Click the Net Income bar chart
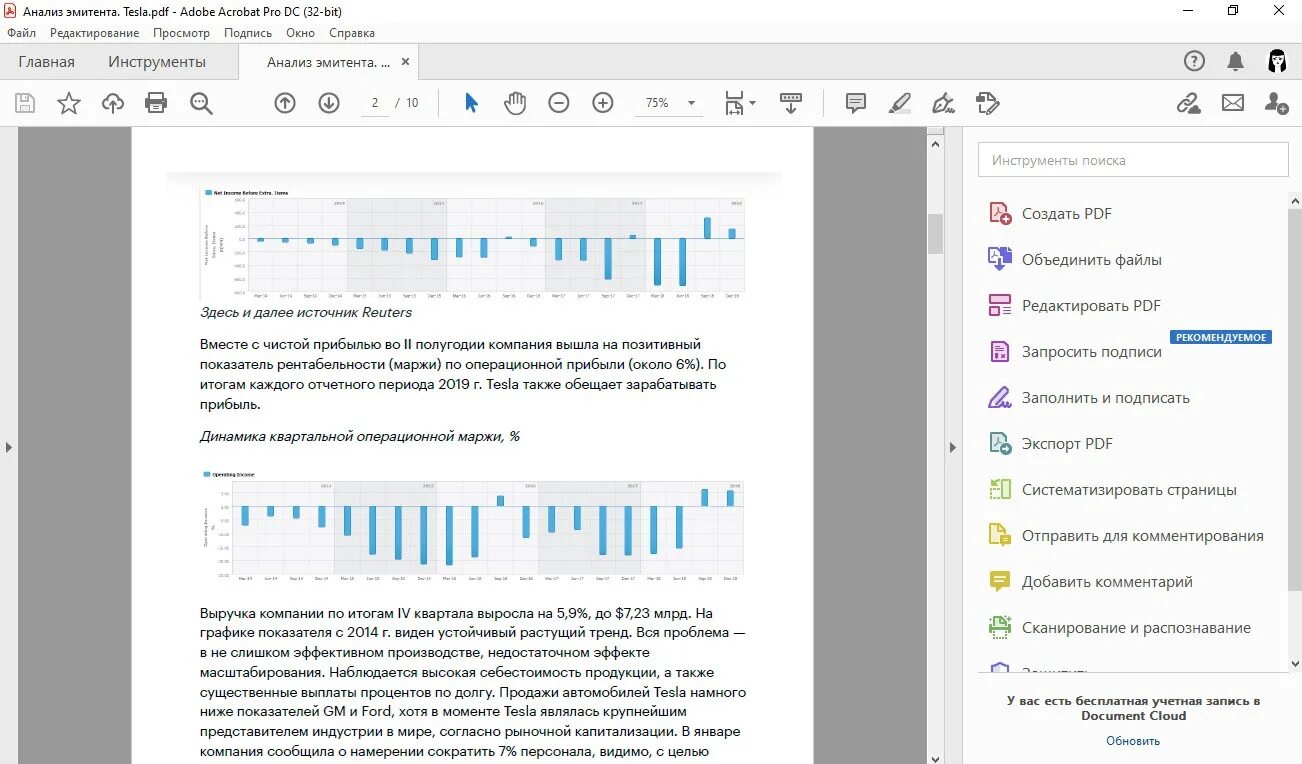This screenshot has height=764, width=1302. [x=473, y=243]
